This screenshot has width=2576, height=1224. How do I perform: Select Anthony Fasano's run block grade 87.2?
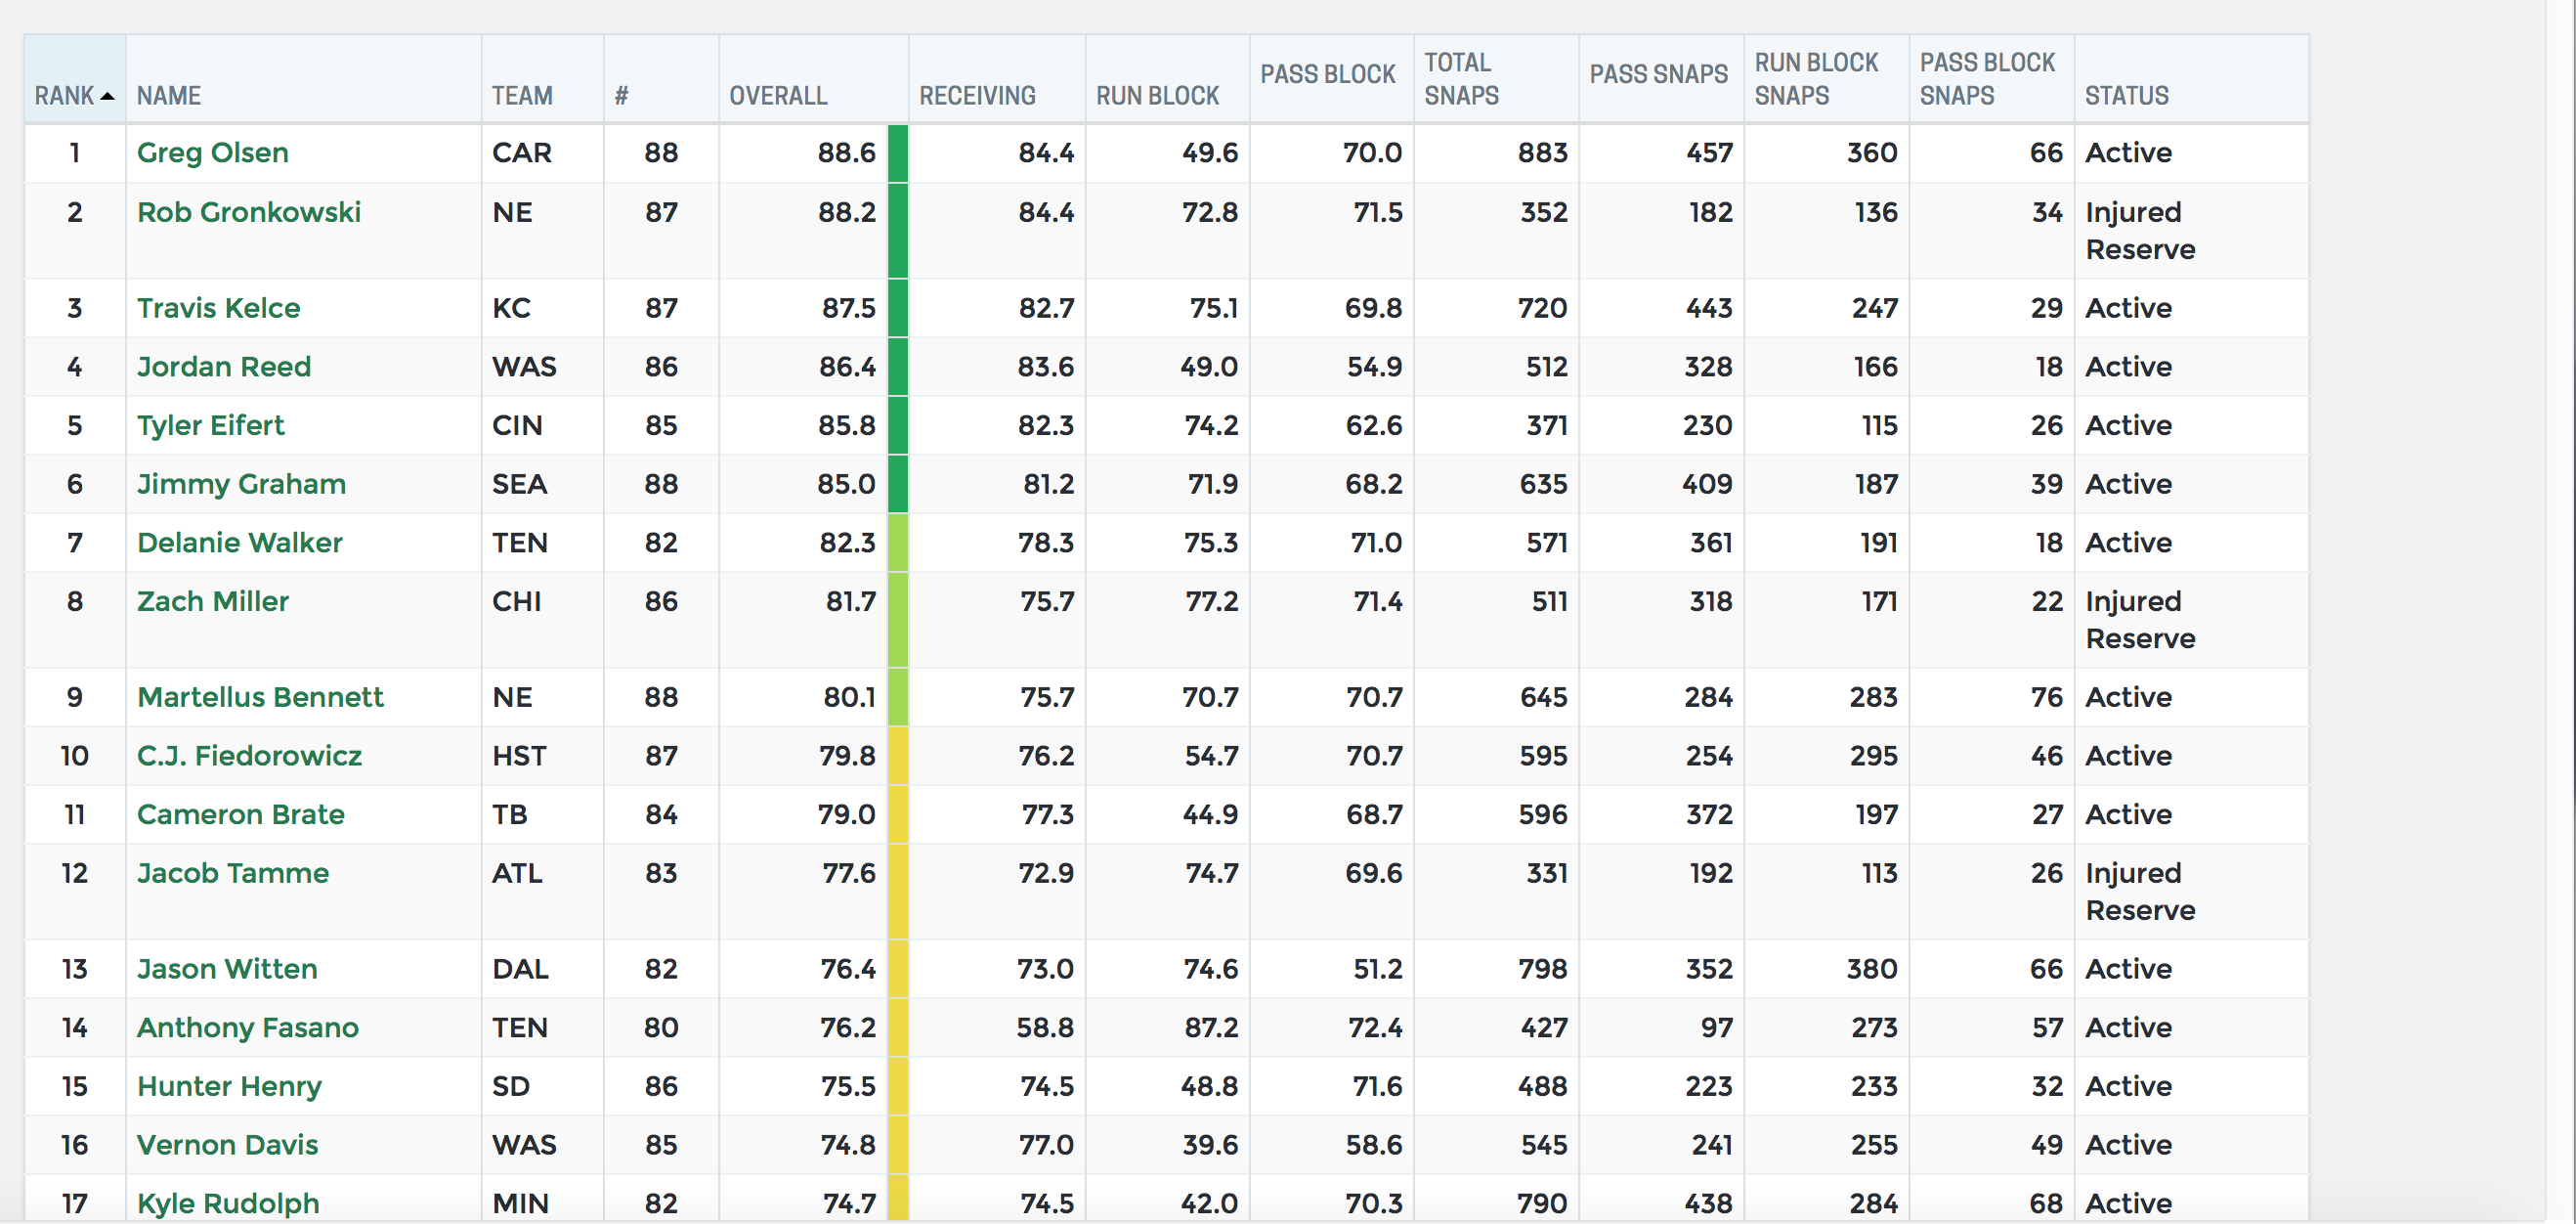tap(1211, 1028)
